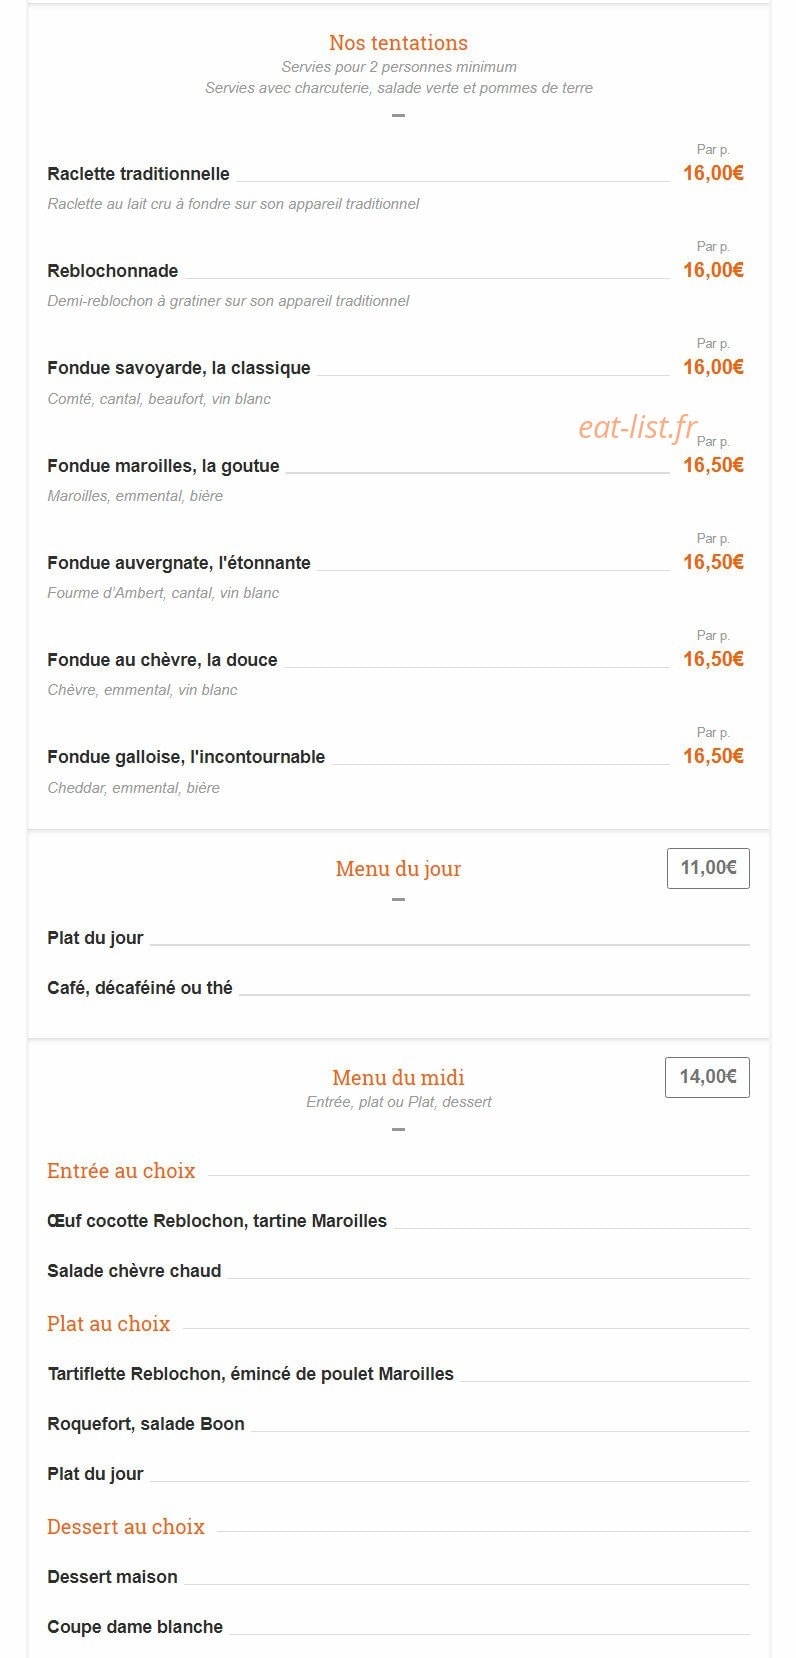Click the eat-list.fr watermark
796x1658 pixels.
pos(638,427)
